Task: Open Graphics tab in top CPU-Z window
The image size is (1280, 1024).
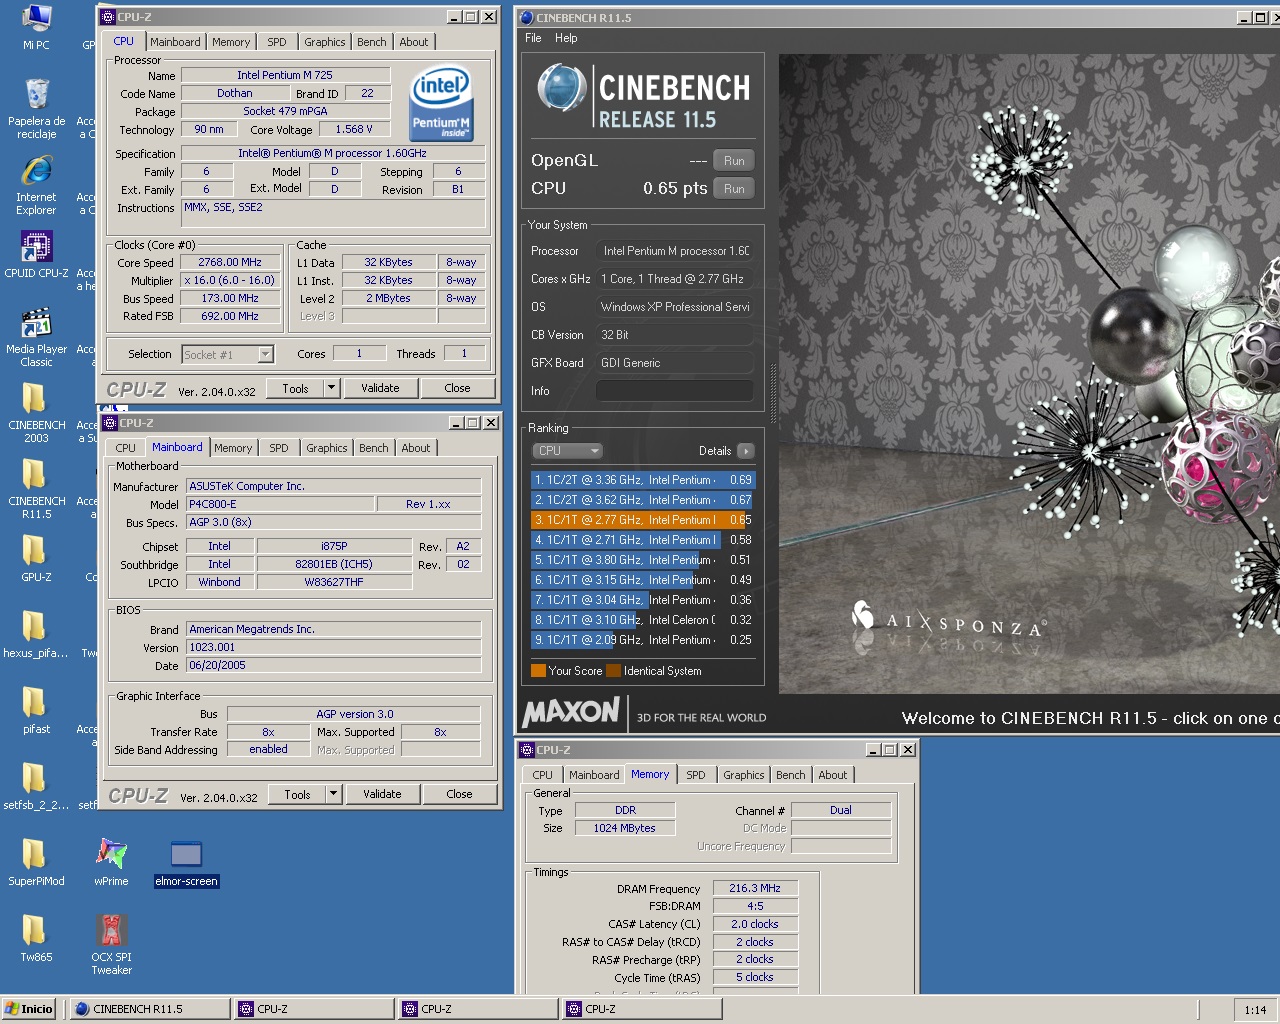Action: point(325,42)
